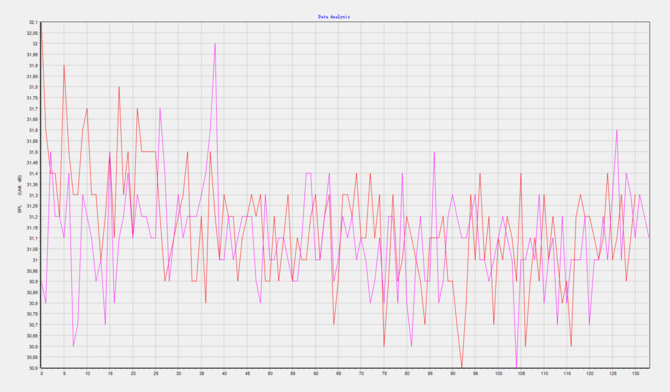The width and height of the screenshot is (670, 392).
Task: Click x-axis tick label 130
Action: coord(636,374)
